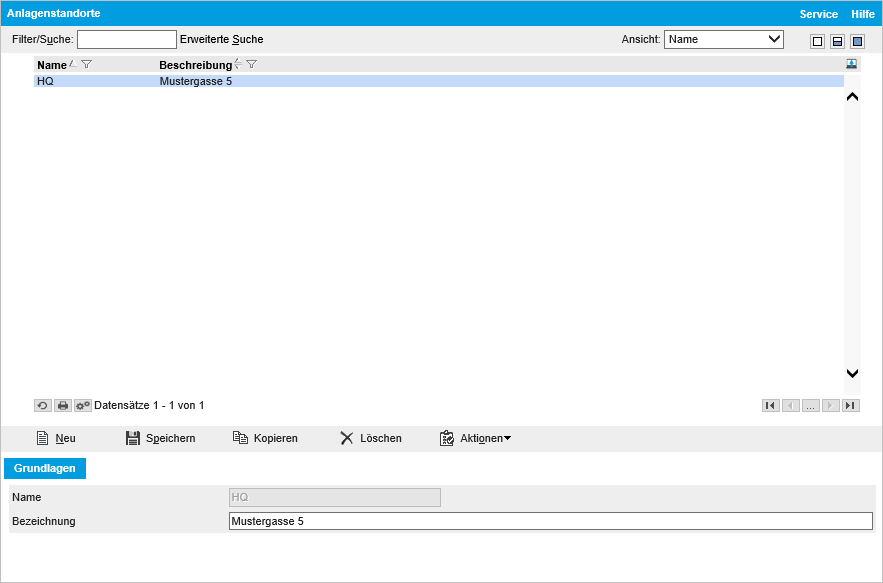Open the Ansicht dropdown
This screenshot has width=883, height=583.
pos(724,39)
